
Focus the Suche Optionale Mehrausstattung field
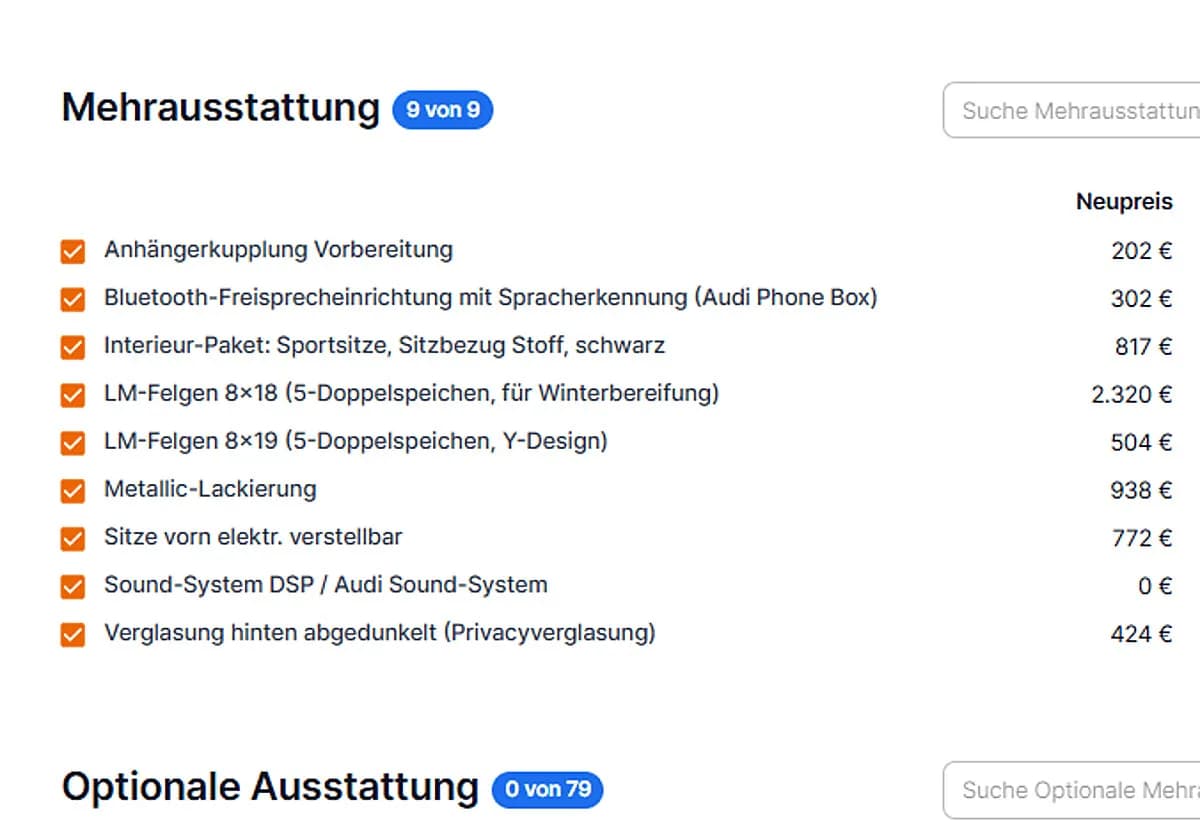[1072, 790]
